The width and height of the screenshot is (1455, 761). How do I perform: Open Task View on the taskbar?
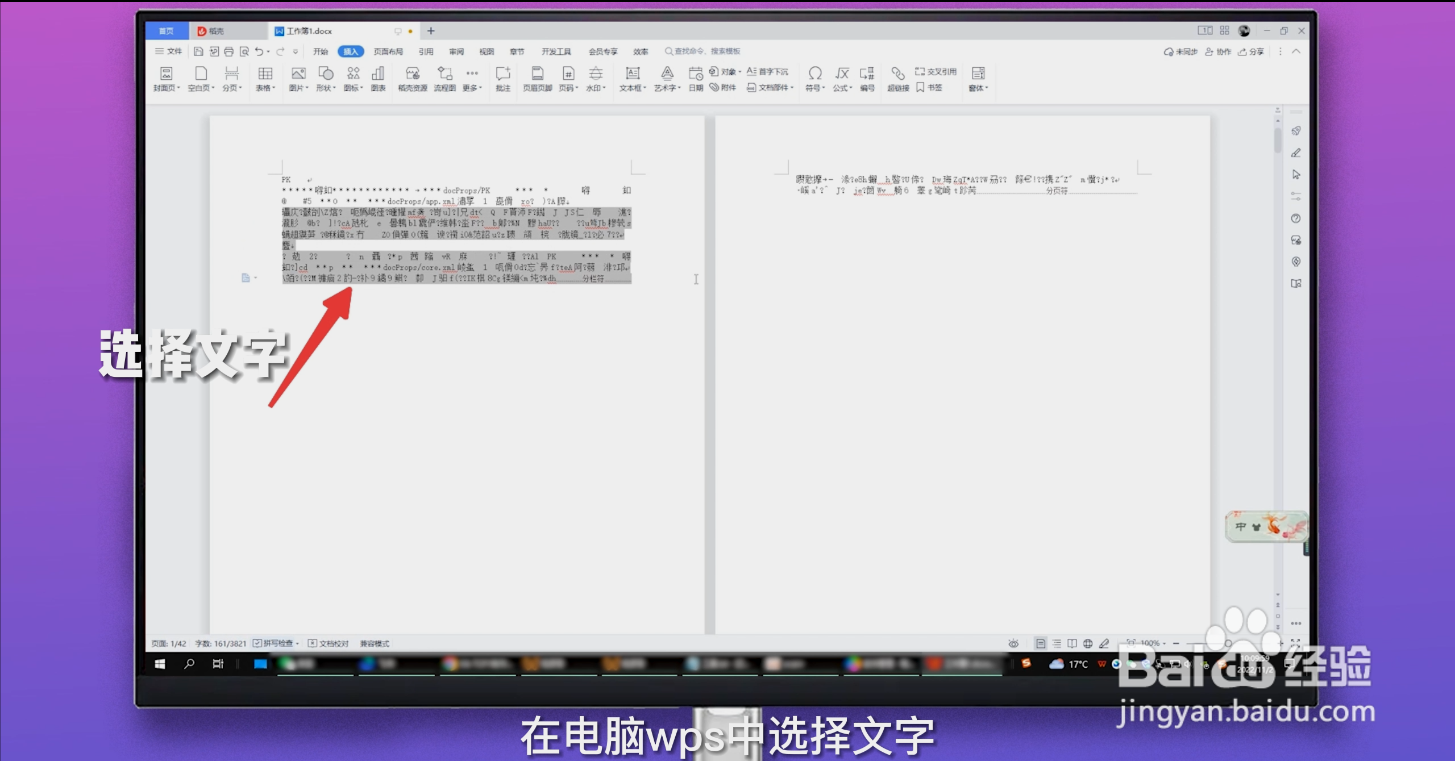(x=218, y=664)
